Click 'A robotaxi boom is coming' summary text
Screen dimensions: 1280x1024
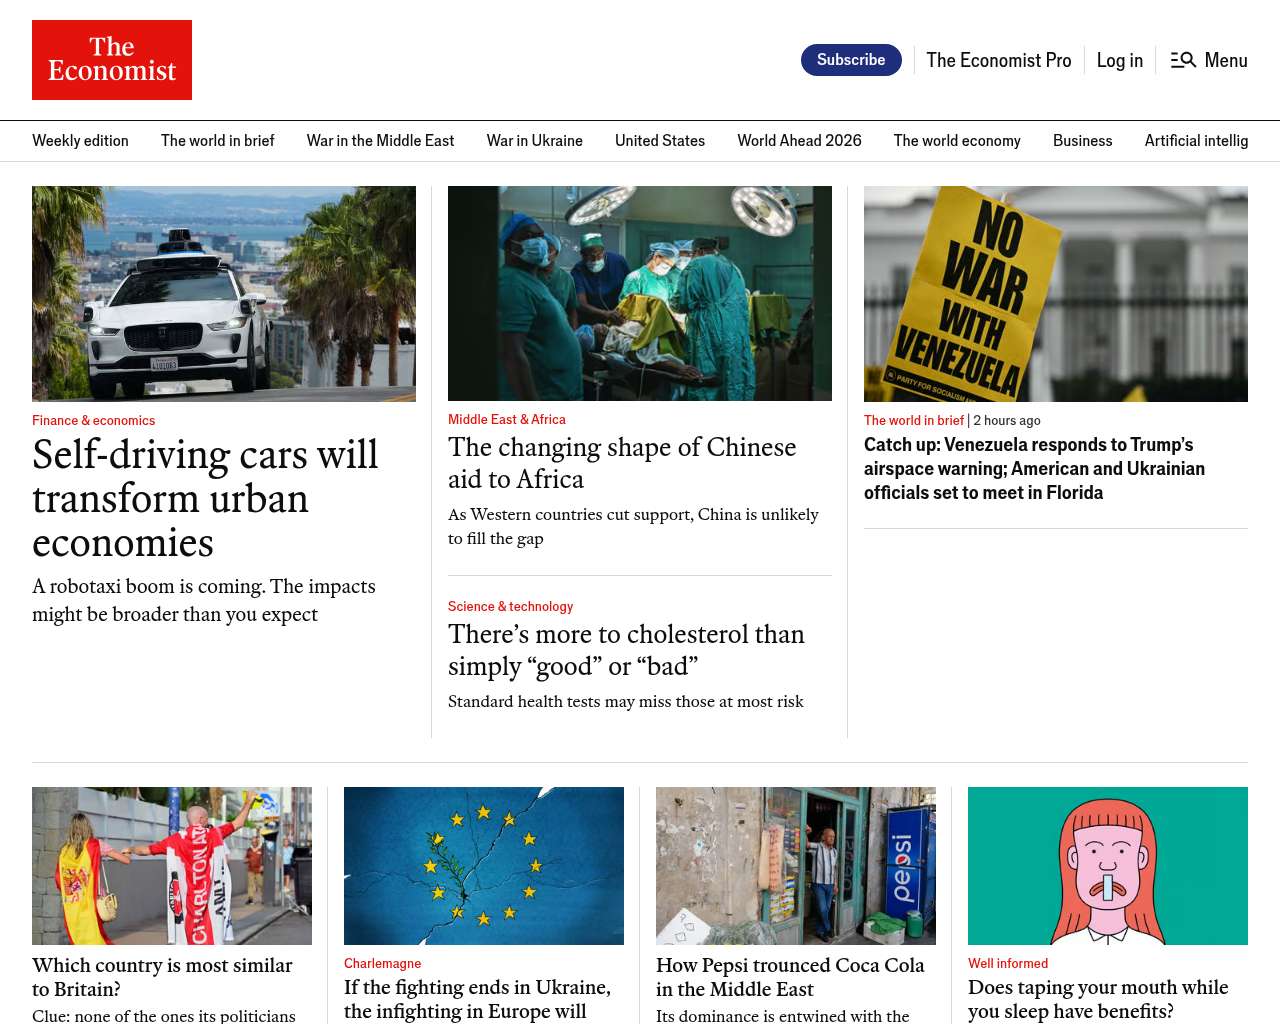pos(204,600)
